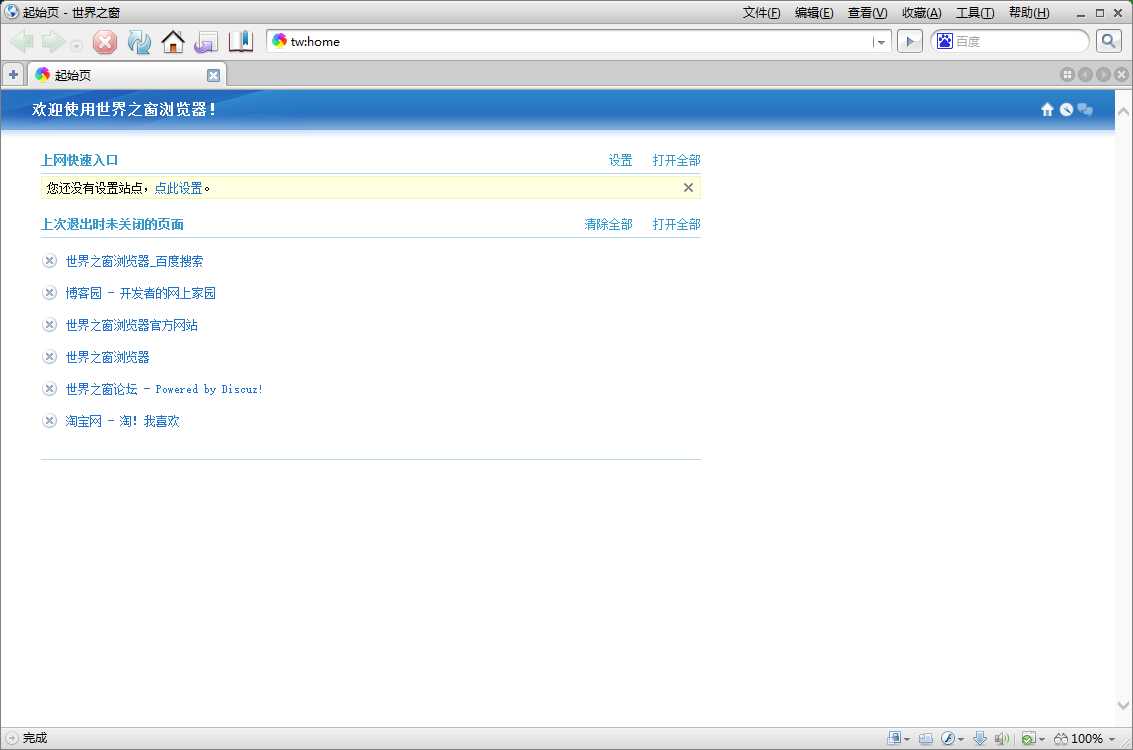Click the 清除全部 link
Image resolution: width=1133 pixels, height=750 pixels.
pyautogui.click(x=608, y=225)
